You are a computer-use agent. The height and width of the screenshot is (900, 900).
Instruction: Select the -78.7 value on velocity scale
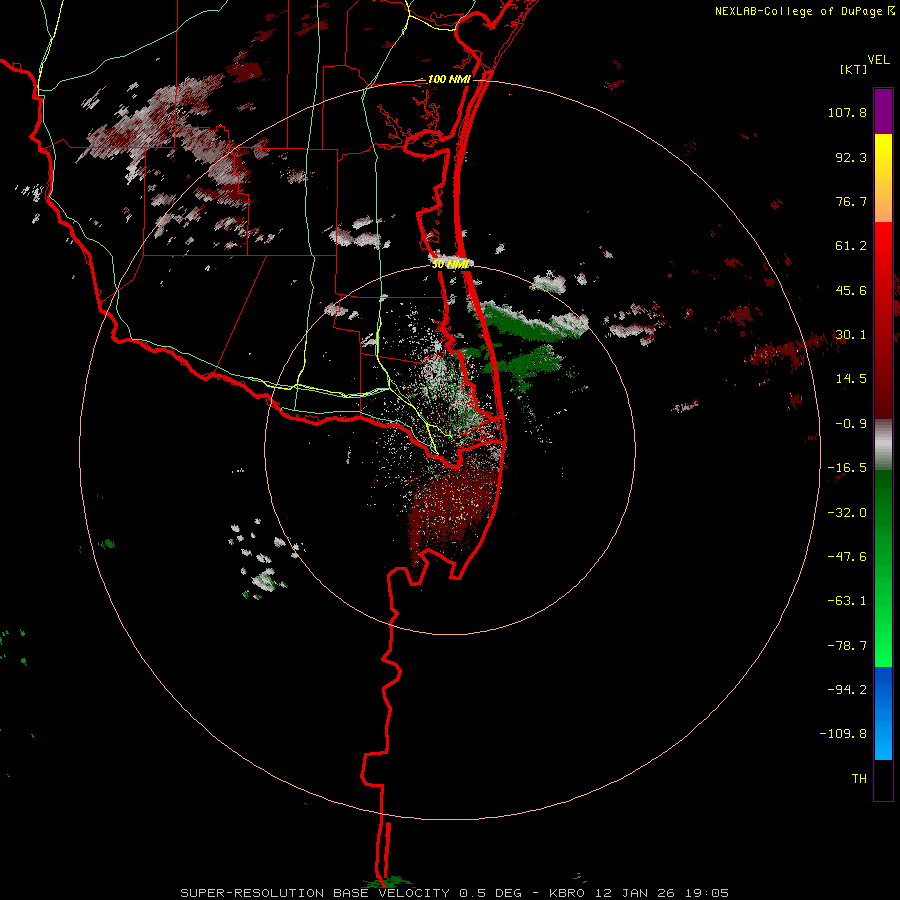coord(847,646)
